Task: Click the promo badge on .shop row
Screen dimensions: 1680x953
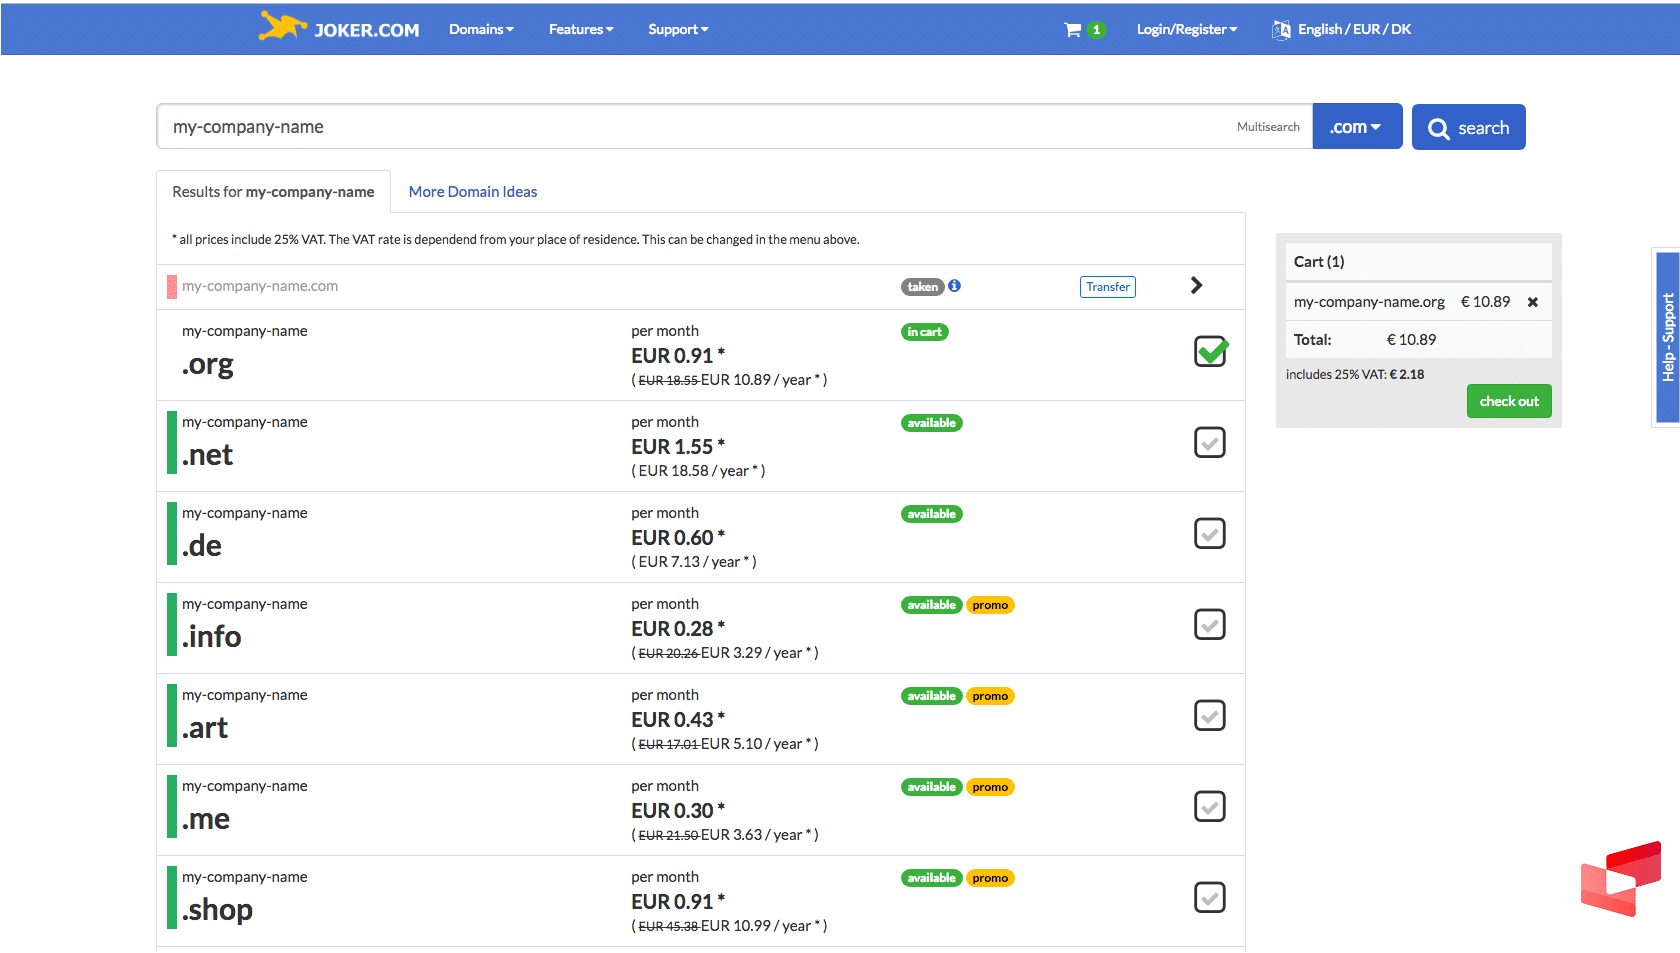Action: pyautogui.click(x=990, y=878)
